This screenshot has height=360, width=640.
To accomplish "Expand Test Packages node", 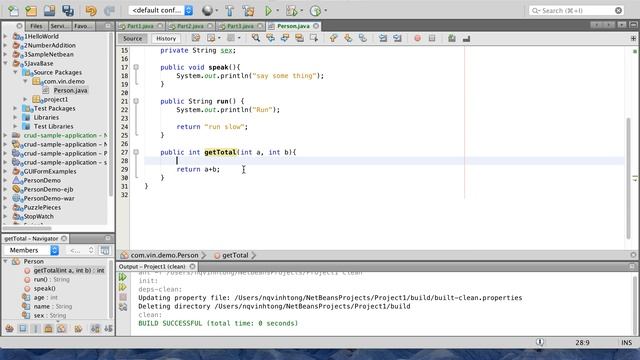I will [x=16, y=108].
